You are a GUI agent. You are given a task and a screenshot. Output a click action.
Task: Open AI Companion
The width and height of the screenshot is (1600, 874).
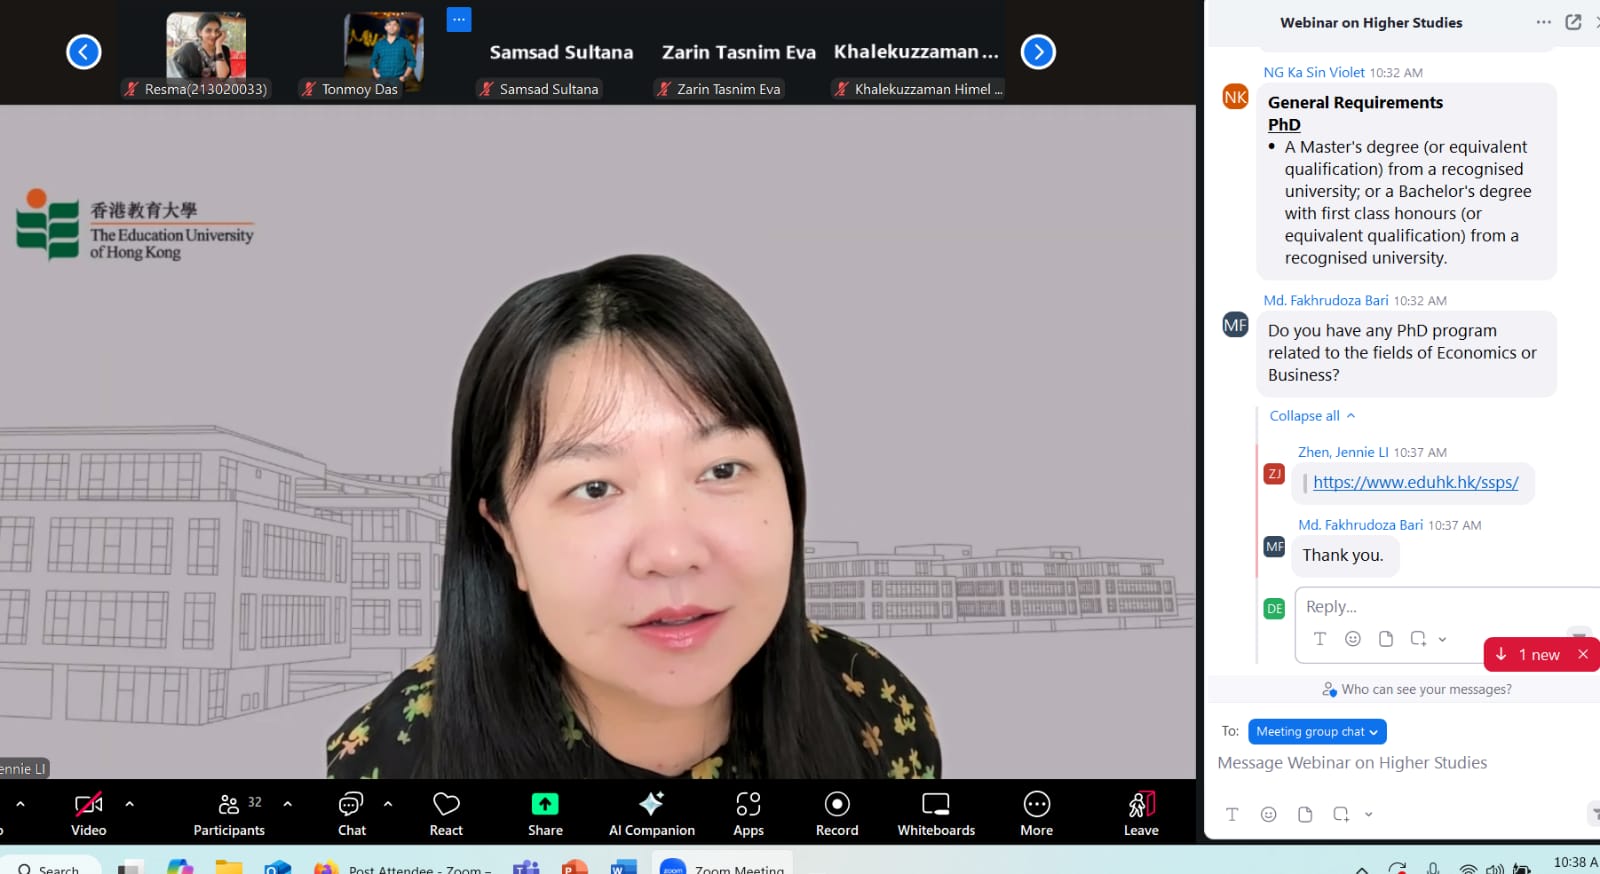(652, 814)
